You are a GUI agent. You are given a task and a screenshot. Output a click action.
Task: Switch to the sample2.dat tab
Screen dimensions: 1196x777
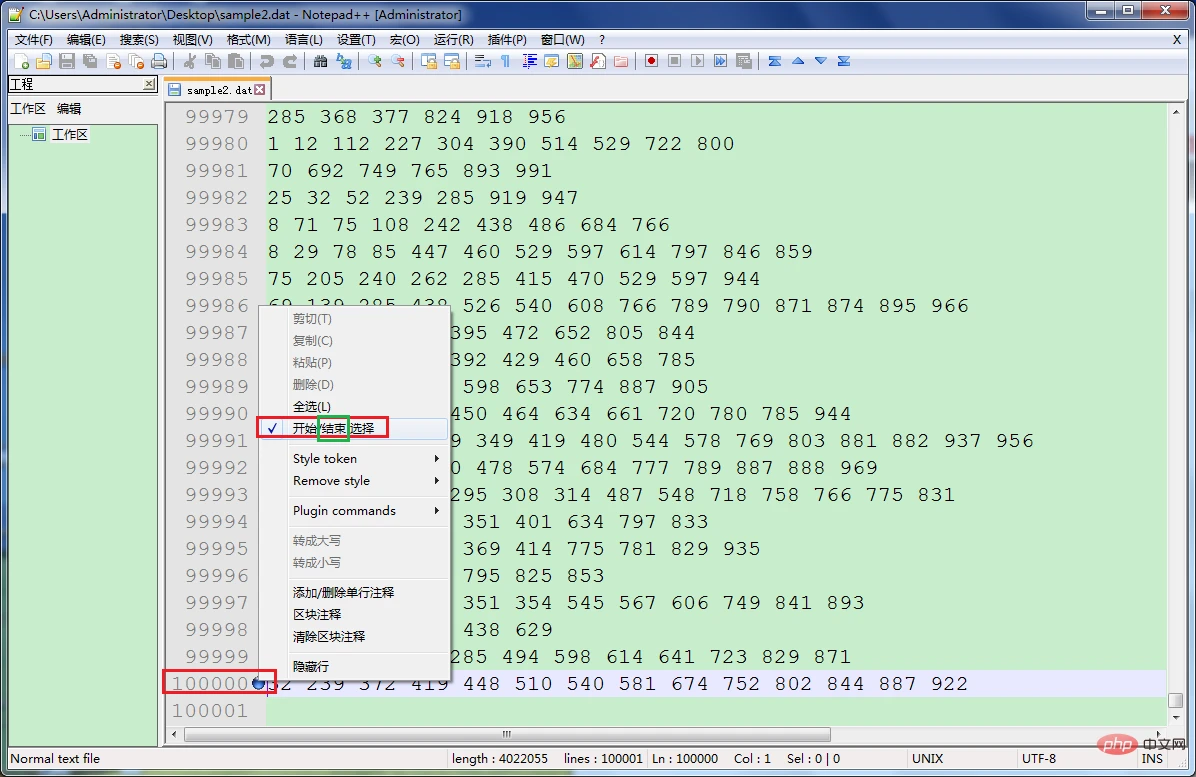pyautogui.click(x=217, y=90)
